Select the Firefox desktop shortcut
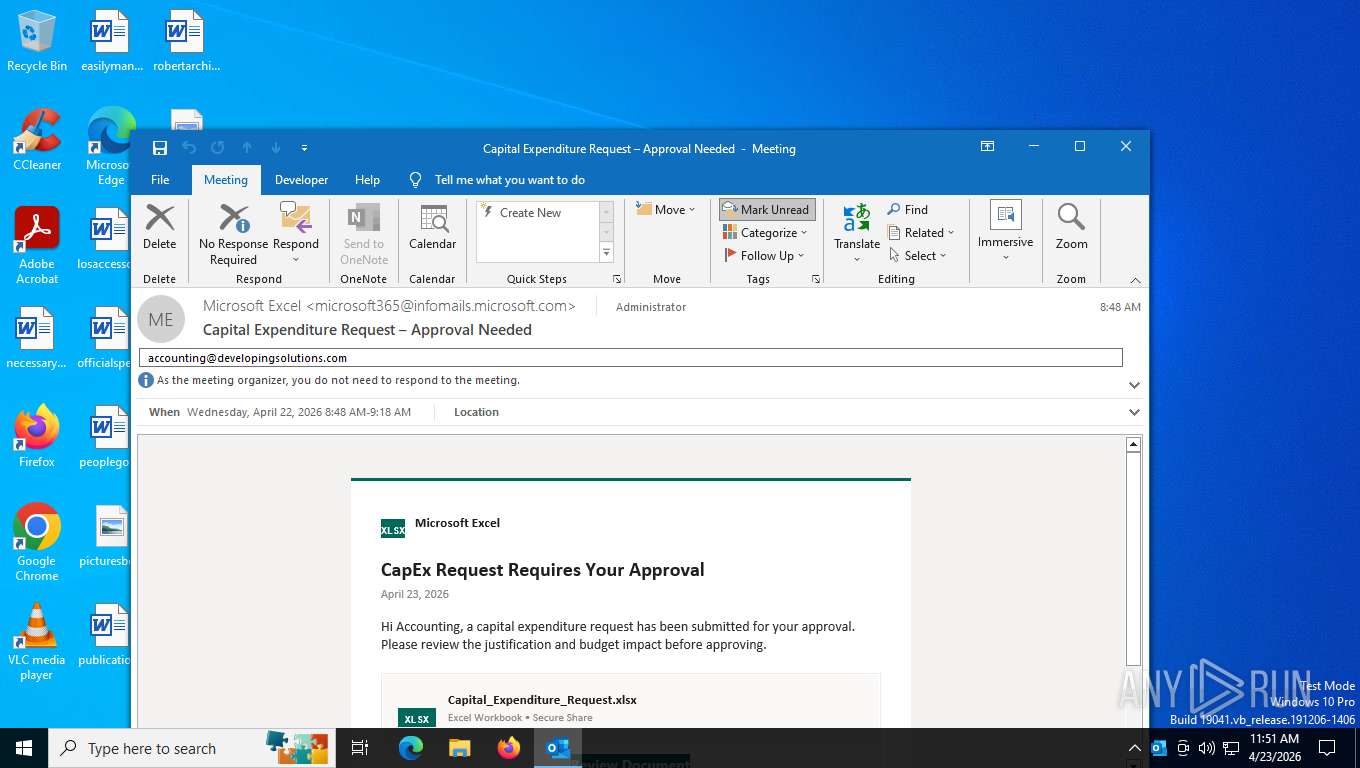This screenshot has width=1360, height=768. pyautogui.click(x=37, y=436)
